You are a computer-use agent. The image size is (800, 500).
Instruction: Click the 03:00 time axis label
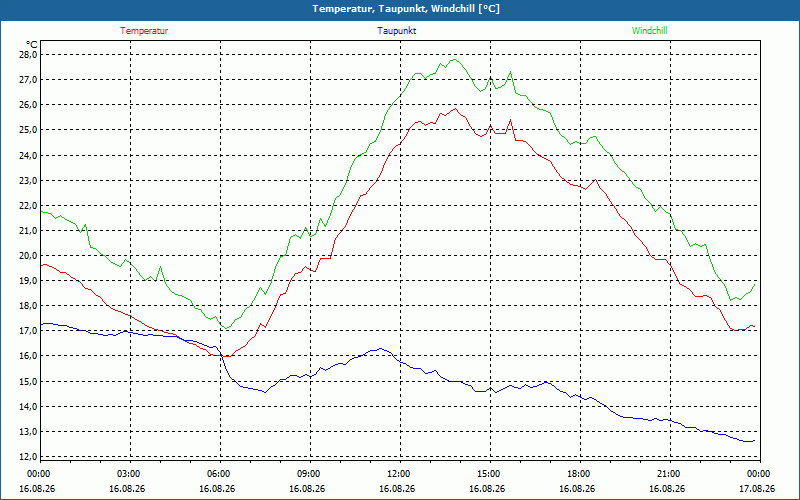131,474
